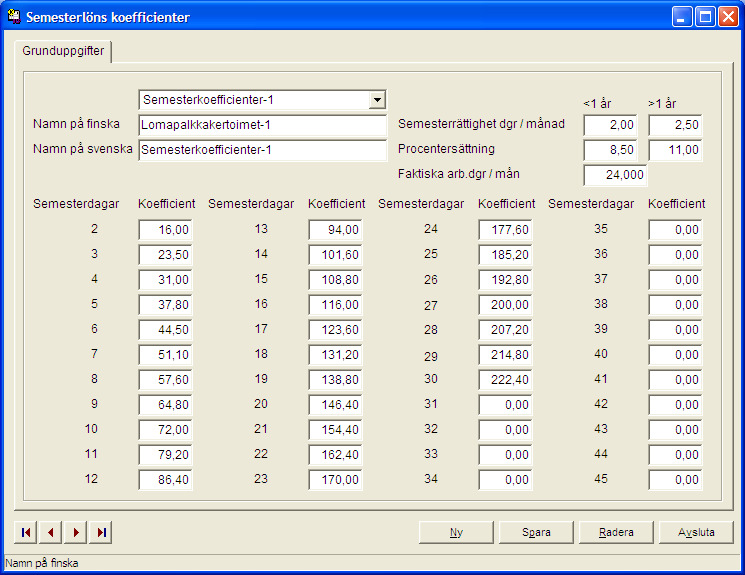Select coefficient 79,20 for 11 days

tap(165, 455)
